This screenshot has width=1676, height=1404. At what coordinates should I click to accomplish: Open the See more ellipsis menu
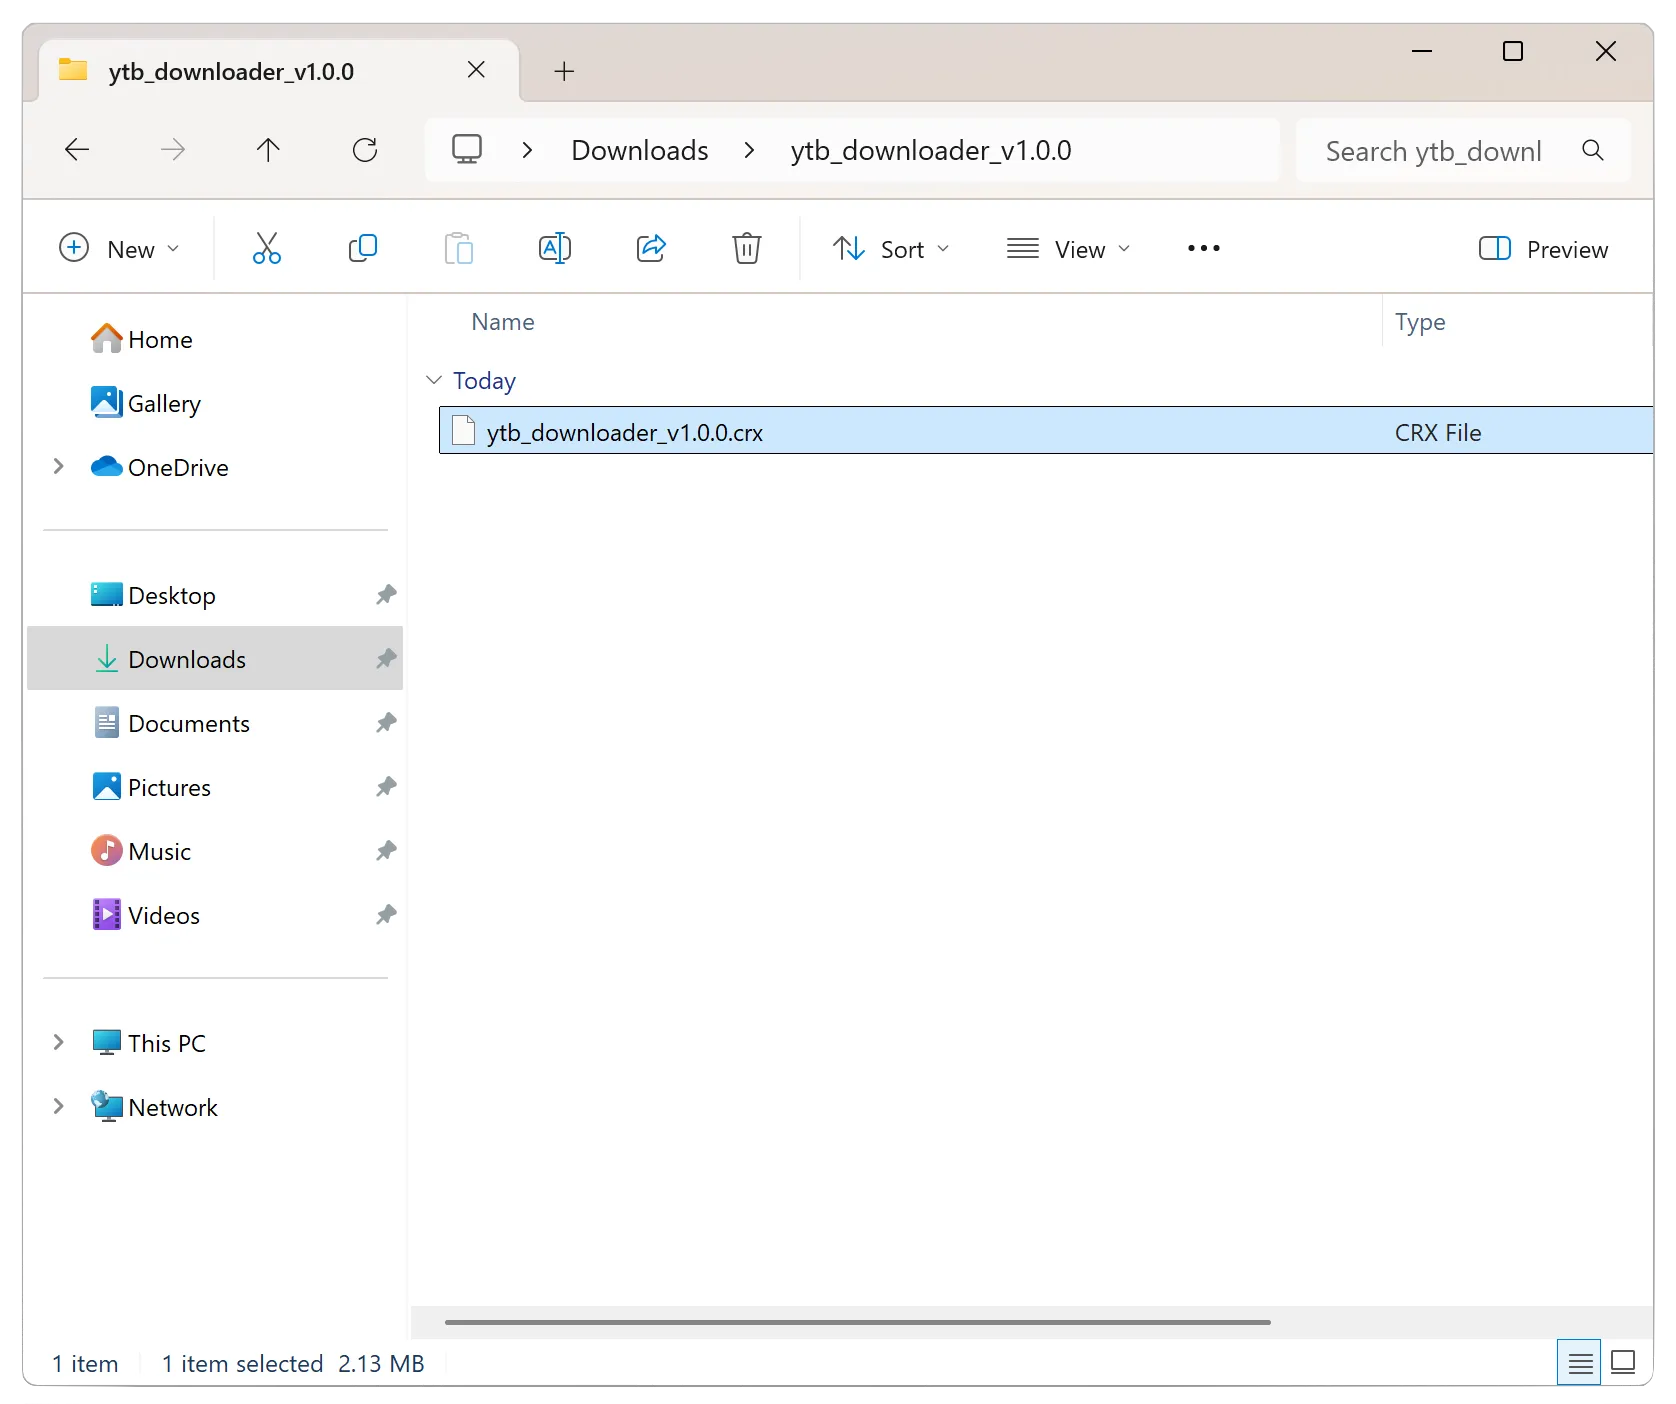click(x=1204, y=248)
